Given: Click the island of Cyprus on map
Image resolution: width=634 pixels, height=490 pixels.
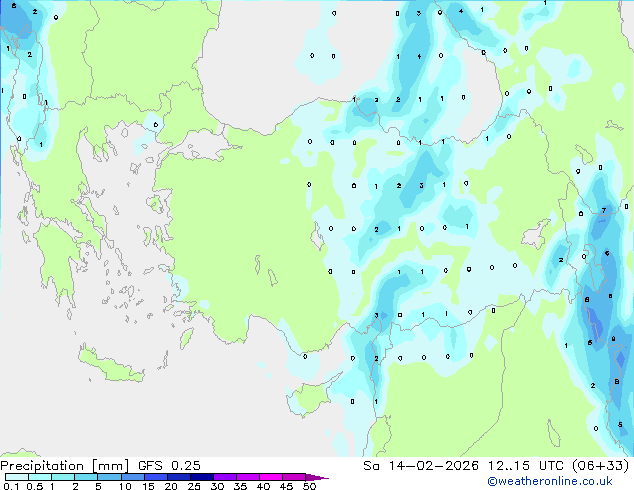Looking at the screenshot, I should click(313, 394).
